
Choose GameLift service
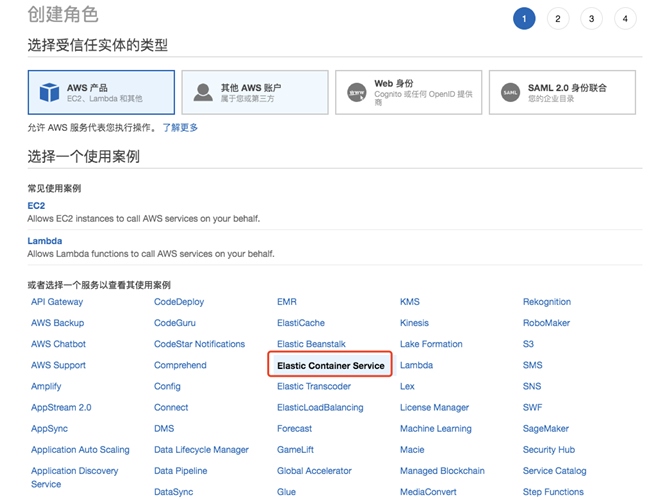pos(296,450)
